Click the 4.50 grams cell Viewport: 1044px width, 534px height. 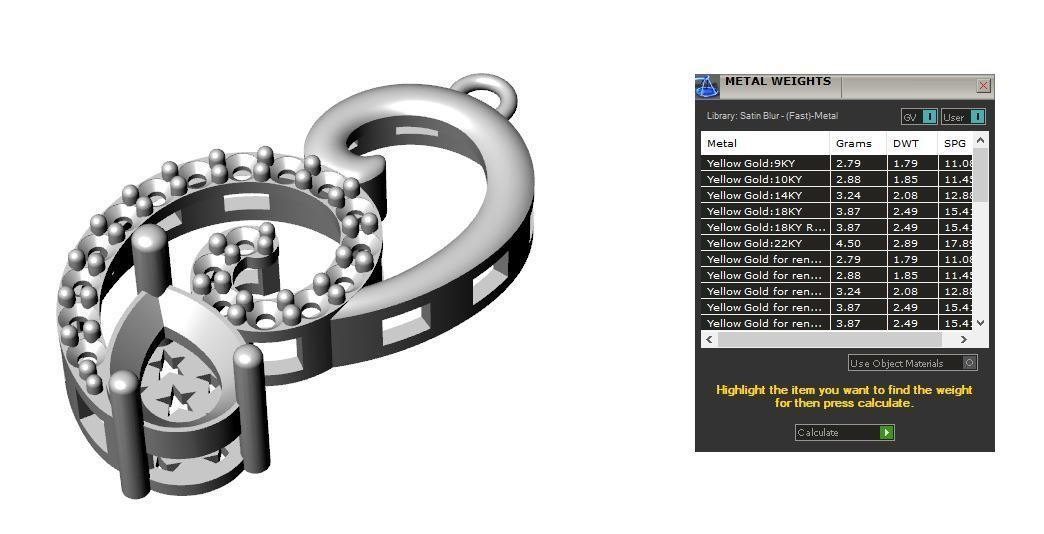(x=858, y=243)
